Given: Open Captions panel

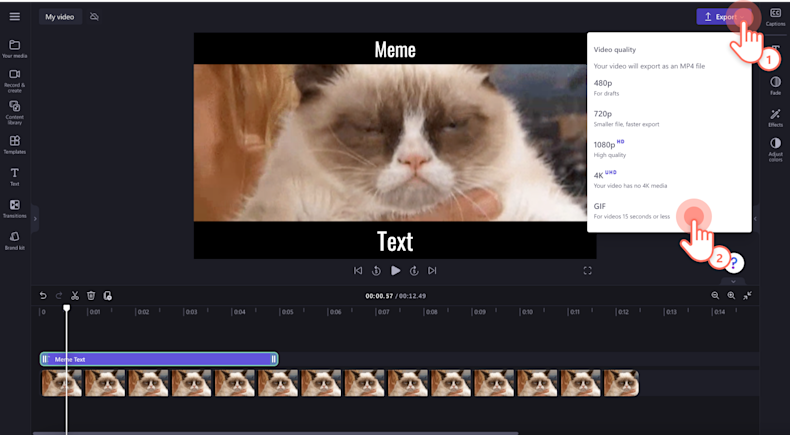Looking at the screenshot, I should tap(775, 17).
